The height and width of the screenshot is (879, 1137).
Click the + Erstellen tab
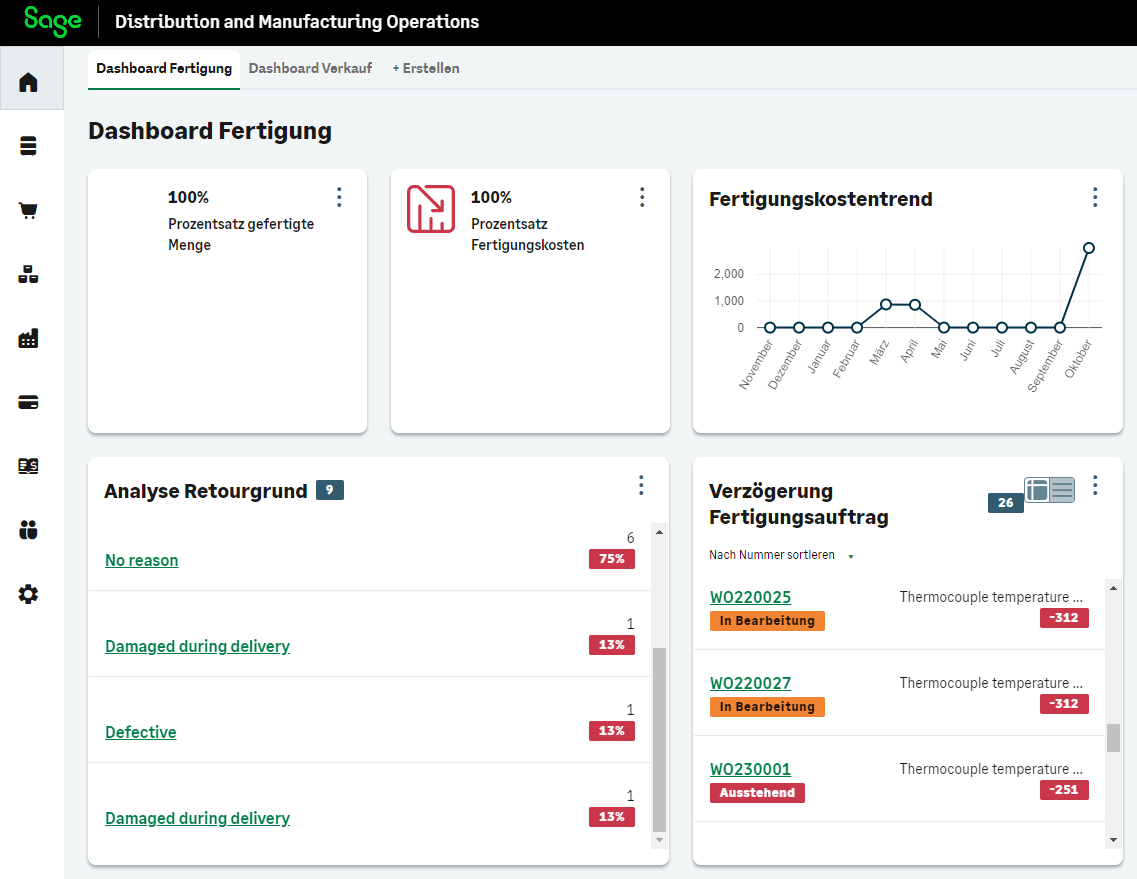[x=426, y=69]
